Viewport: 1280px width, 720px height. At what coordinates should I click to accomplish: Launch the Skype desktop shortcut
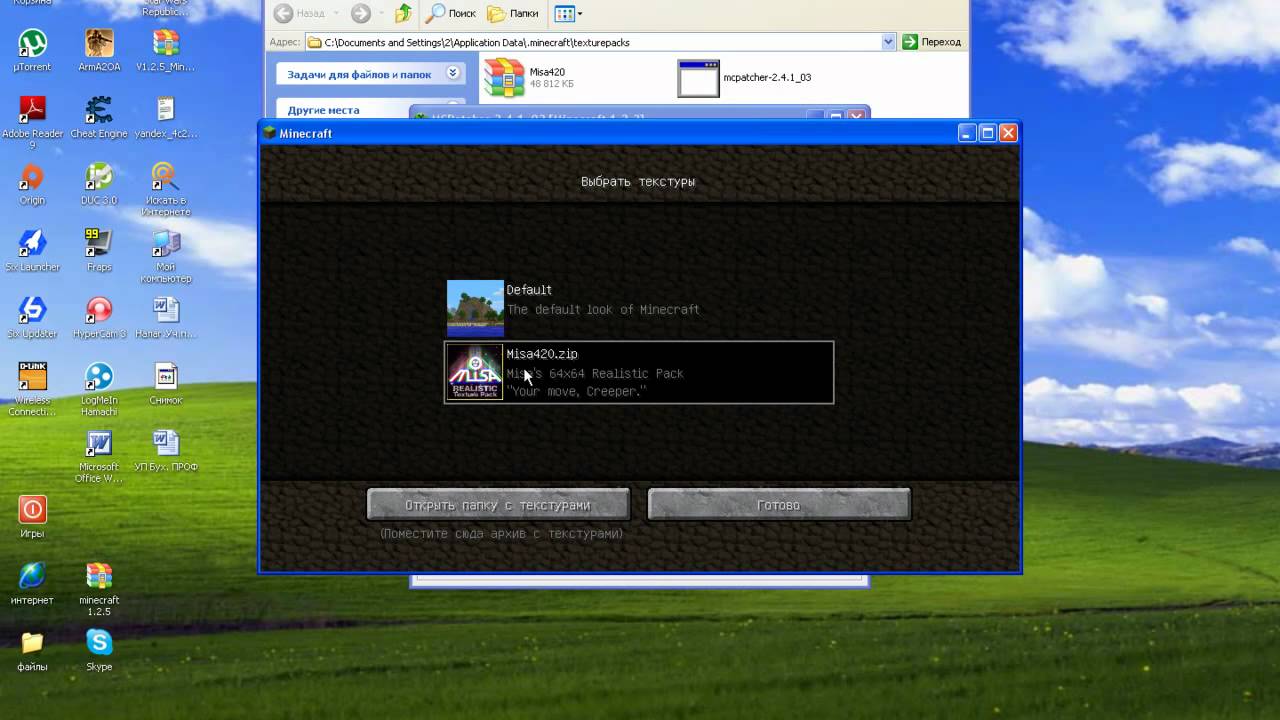click(99, 651)
